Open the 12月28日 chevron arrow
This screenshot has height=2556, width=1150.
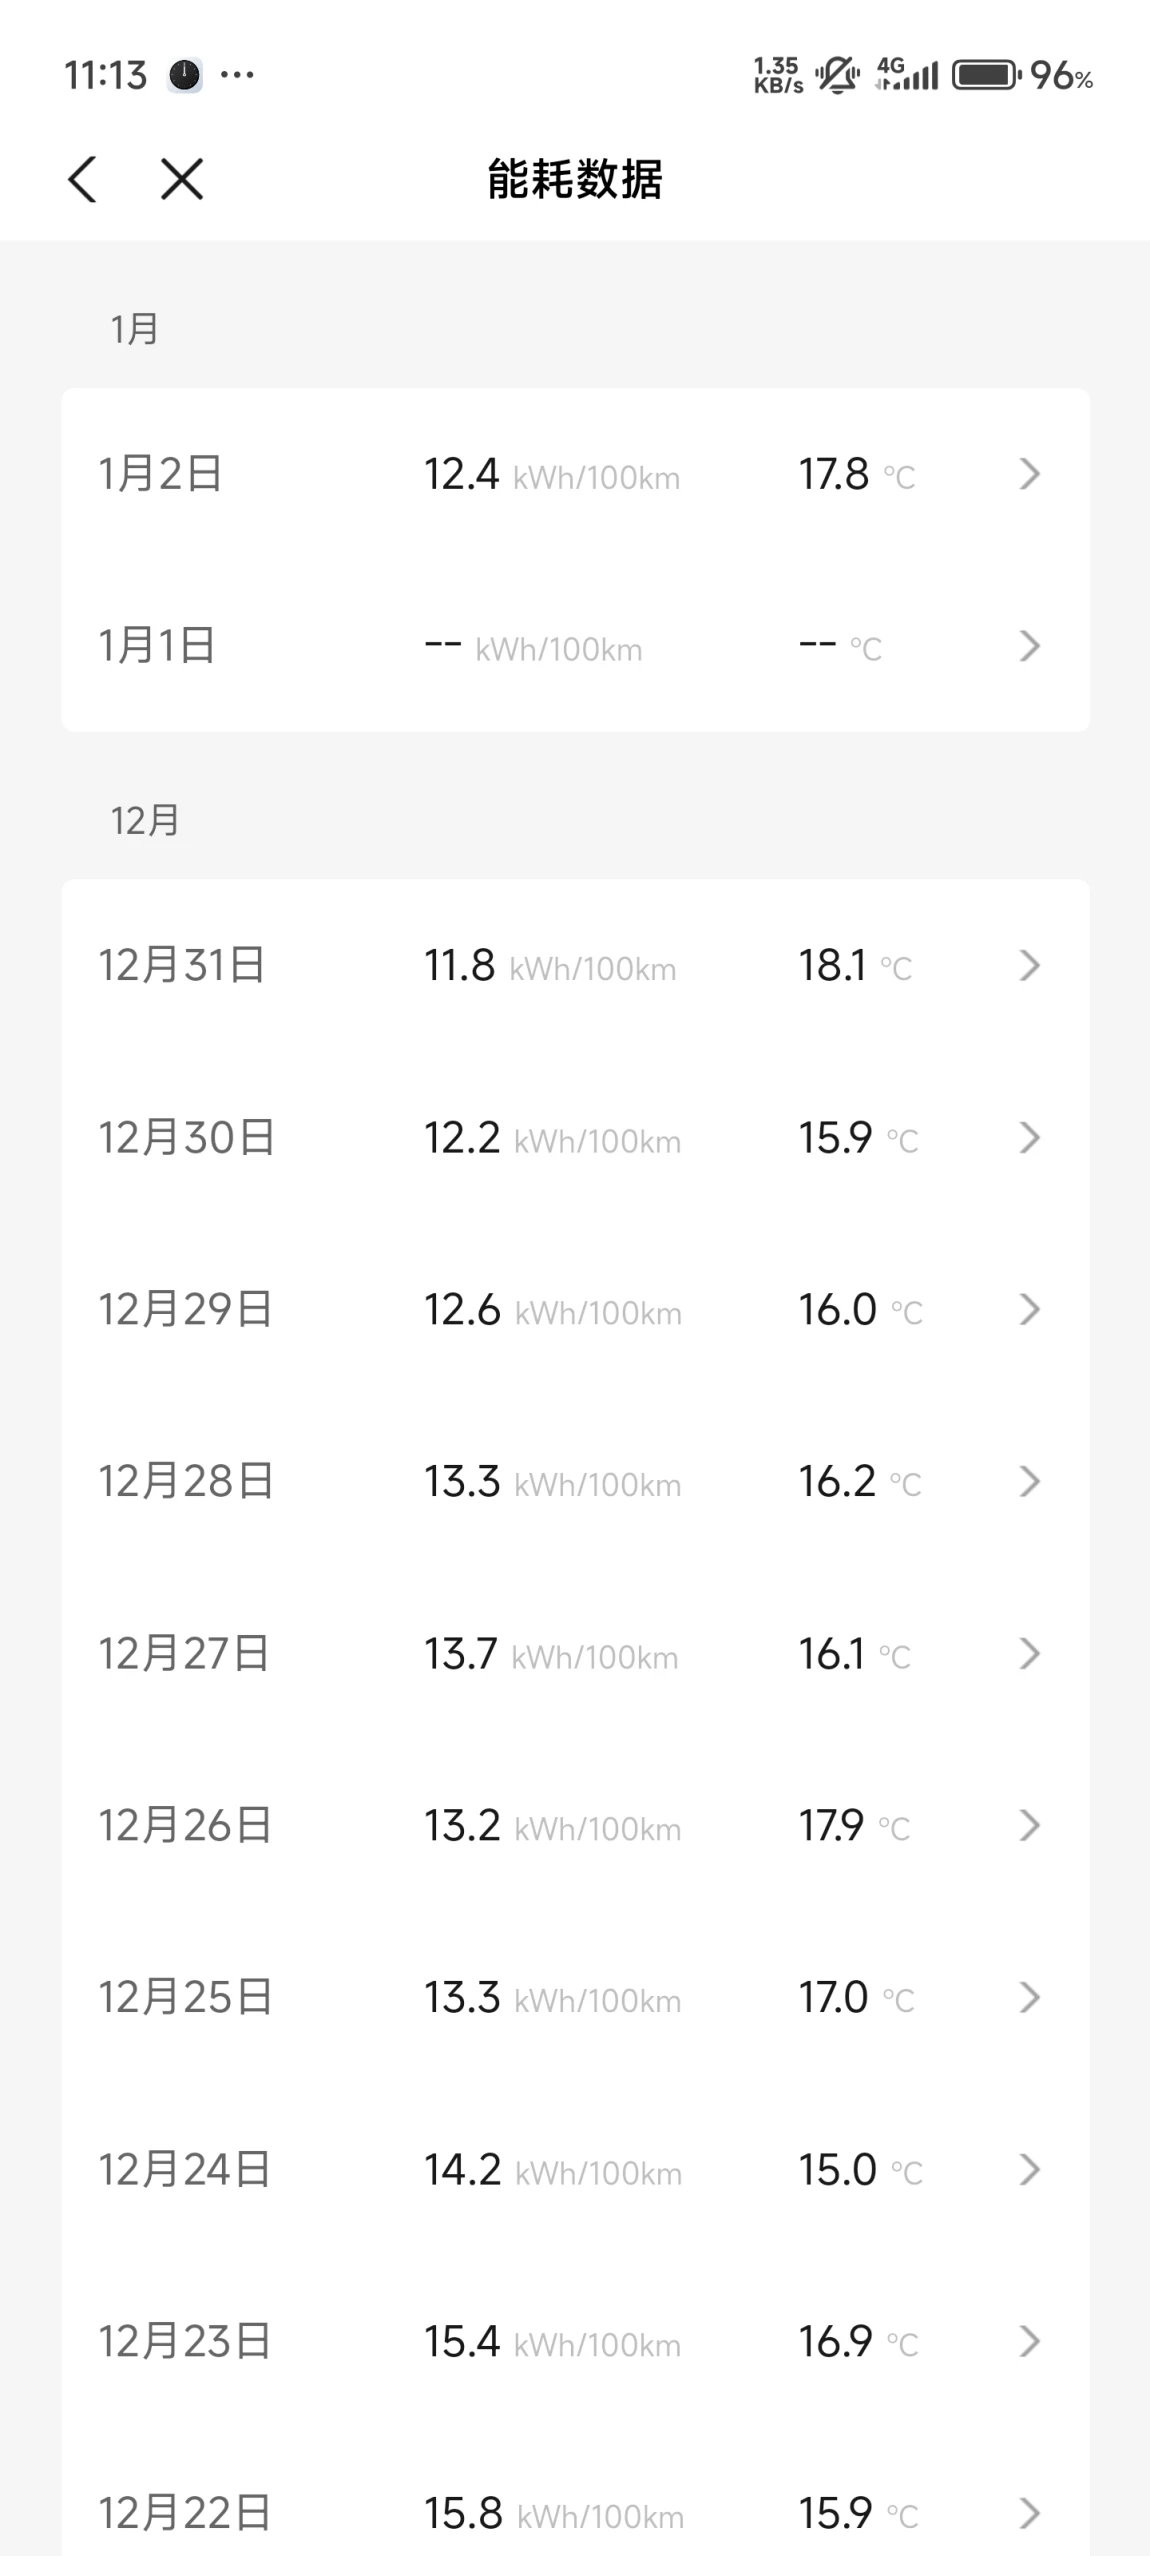1030,1481
